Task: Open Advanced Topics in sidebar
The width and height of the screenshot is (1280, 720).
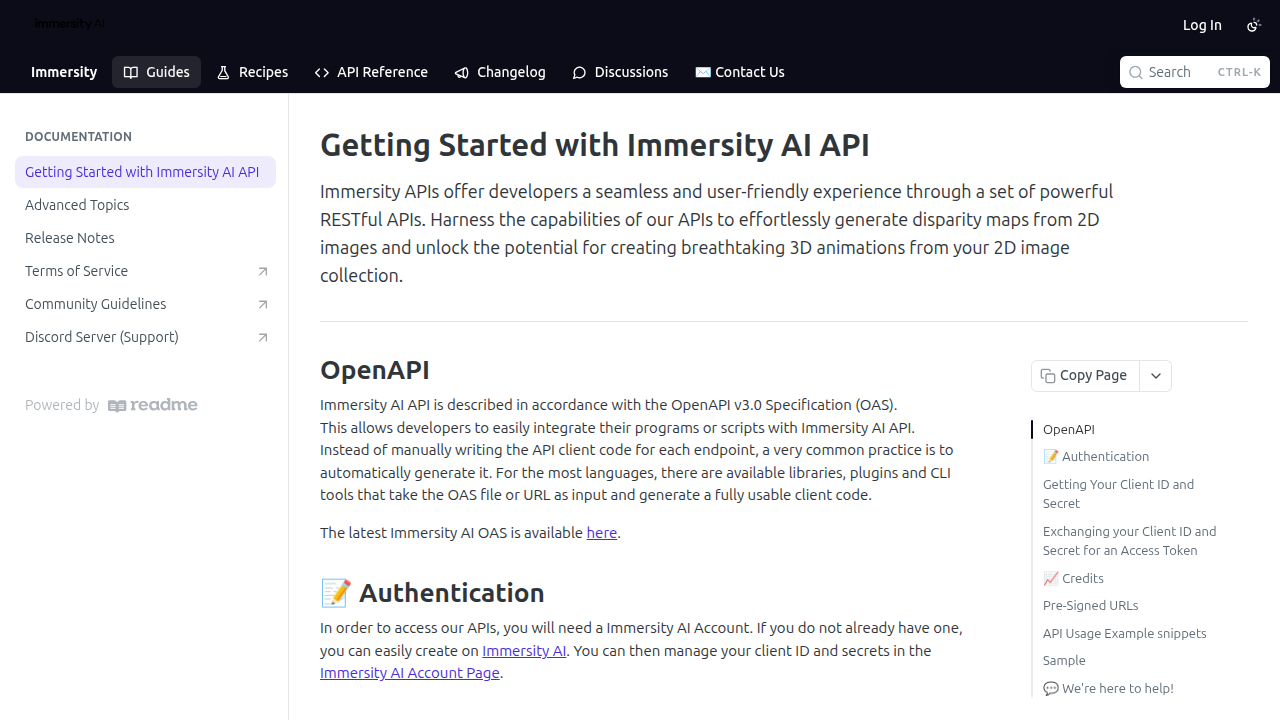Action: [x=145, y=205]
